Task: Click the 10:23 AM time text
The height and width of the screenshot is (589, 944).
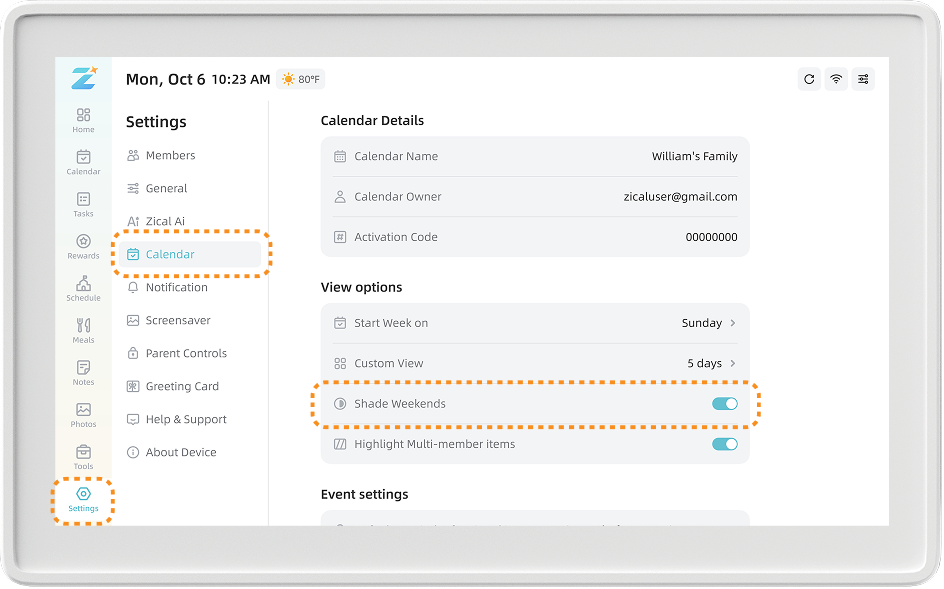Action: coord(241,79)
